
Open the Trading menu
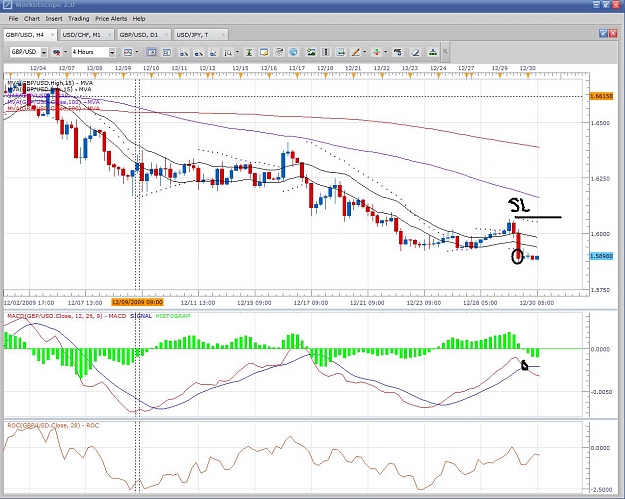pos(79,19)
